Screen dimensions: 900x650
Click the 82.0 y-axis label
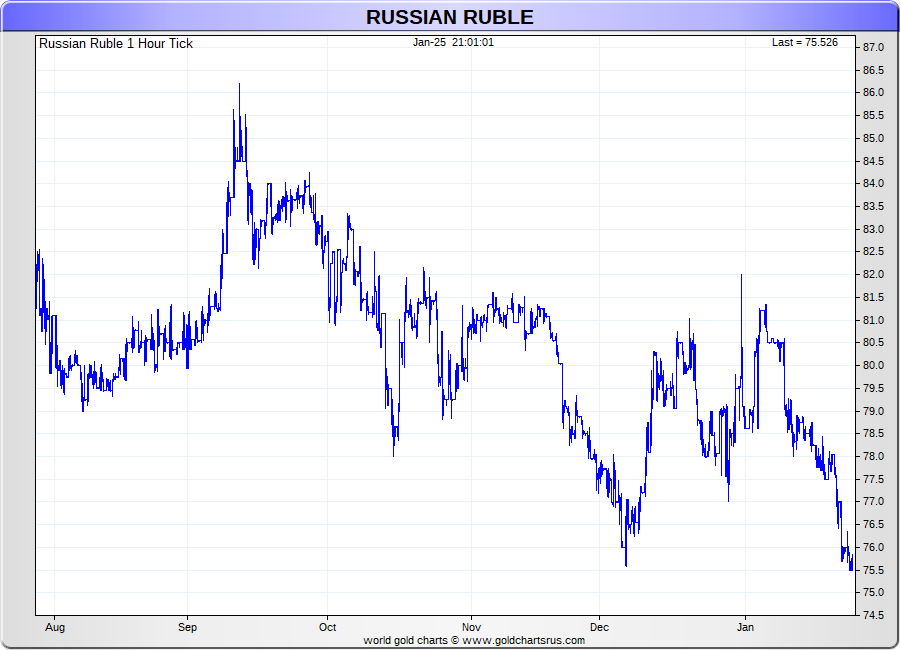pos(874,274)
